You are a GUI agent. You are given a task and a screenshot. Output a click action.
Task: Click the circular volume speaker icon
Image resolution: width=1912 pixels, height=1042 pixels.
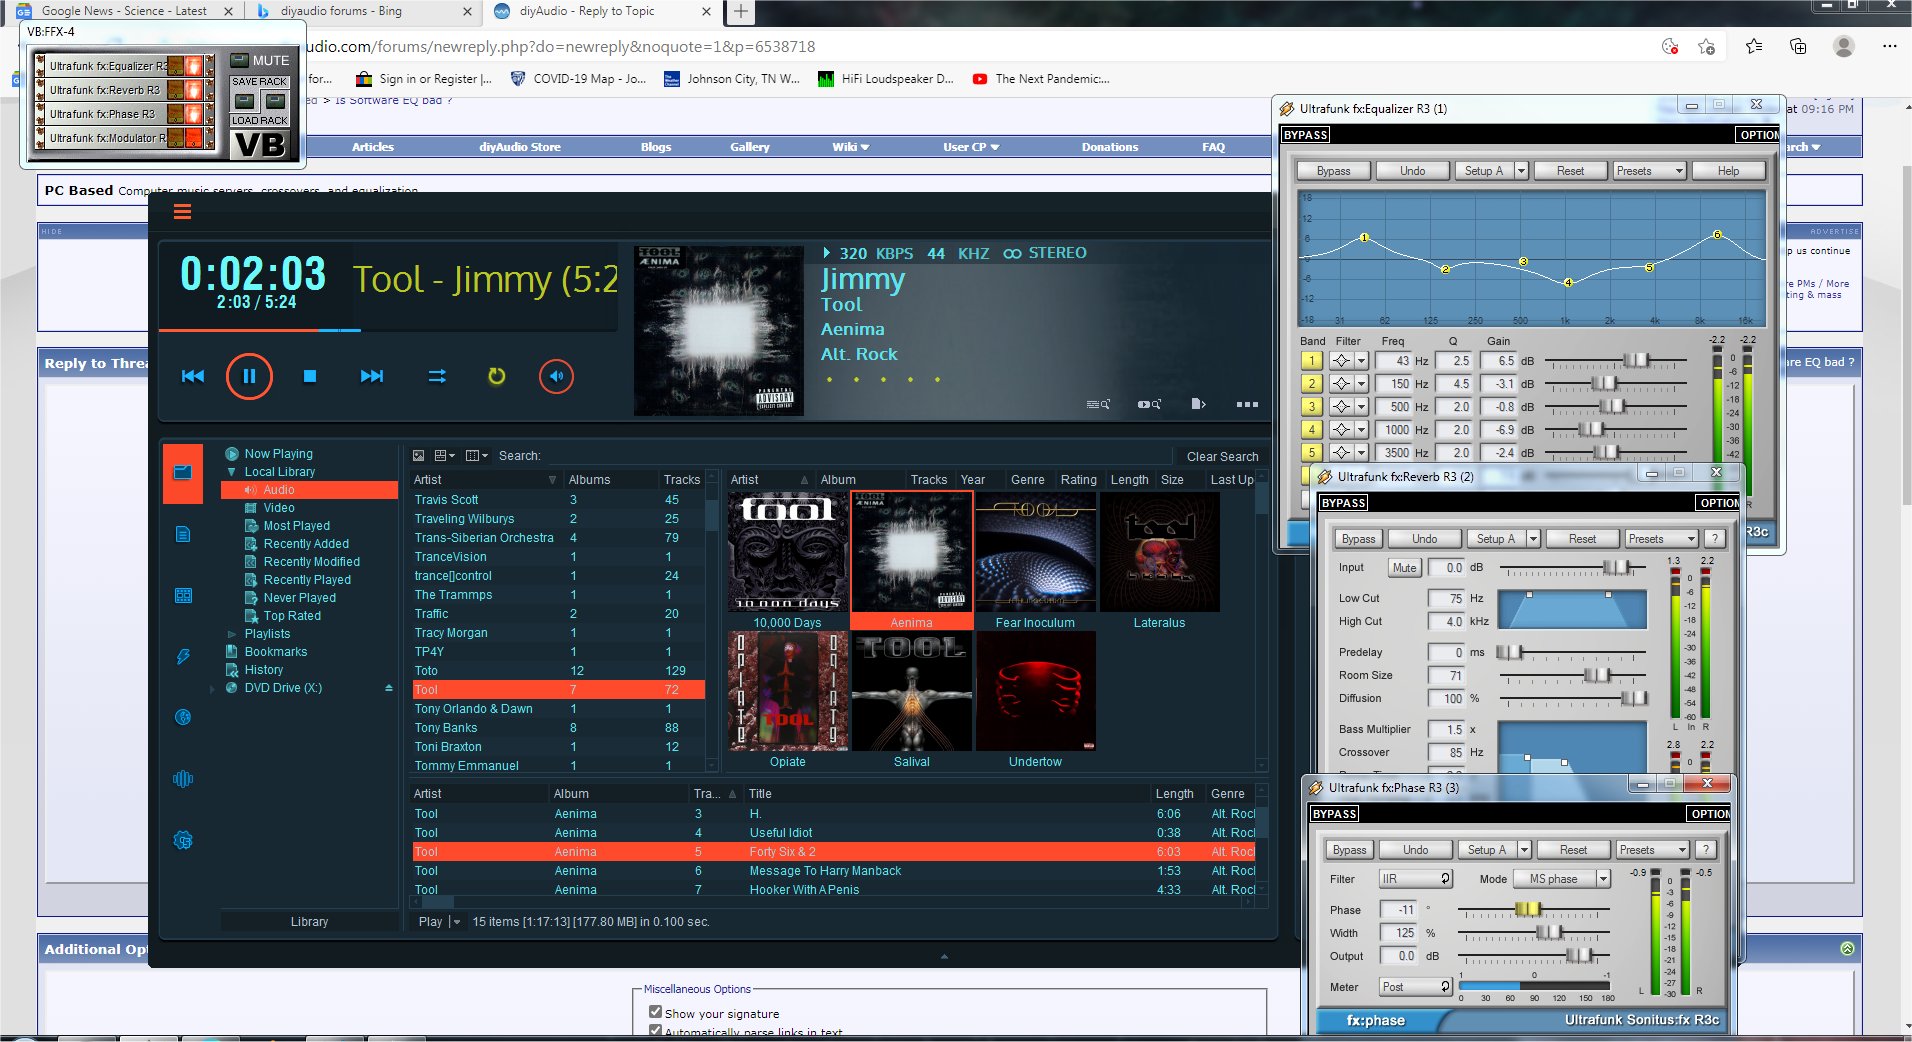pyautogui.click(x=556, y=376)
